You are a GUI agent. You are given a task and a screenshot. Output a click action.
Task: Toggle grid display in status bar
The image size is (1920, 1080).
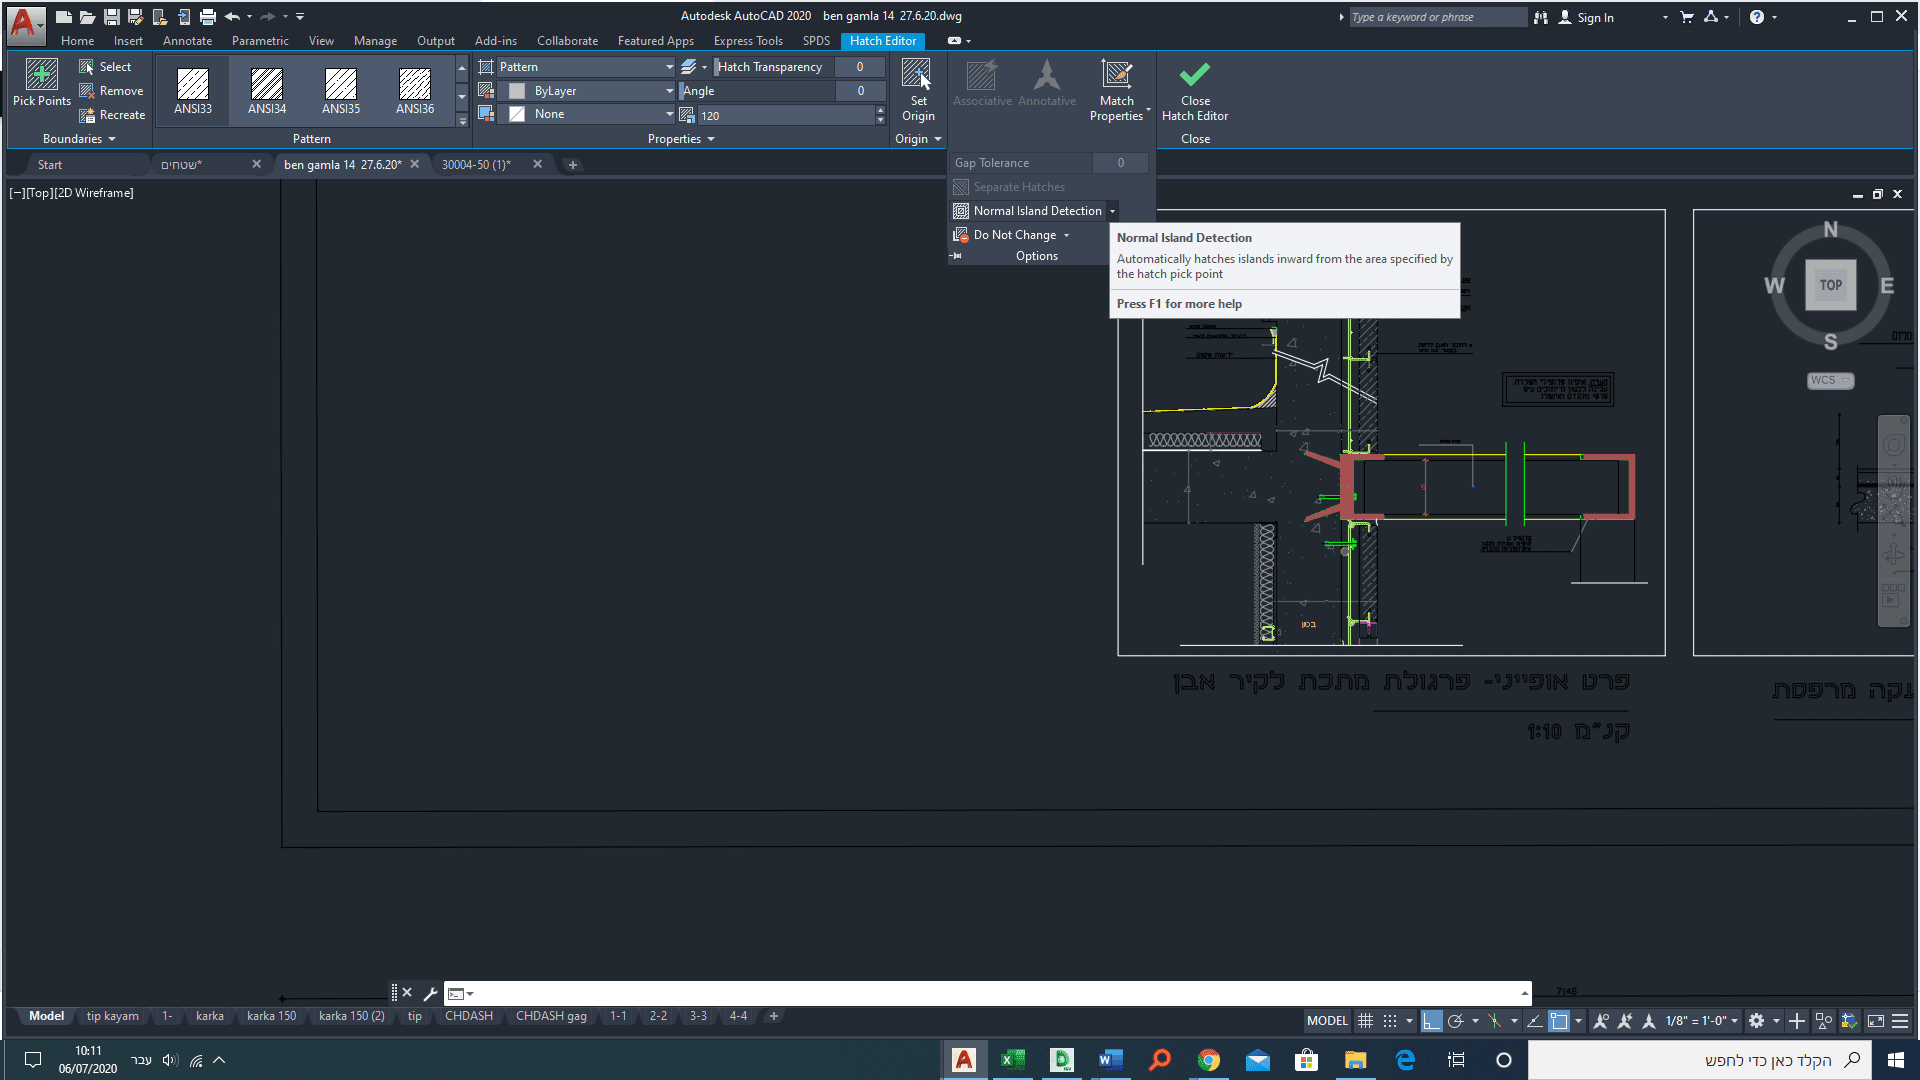click(1365, 1021)
